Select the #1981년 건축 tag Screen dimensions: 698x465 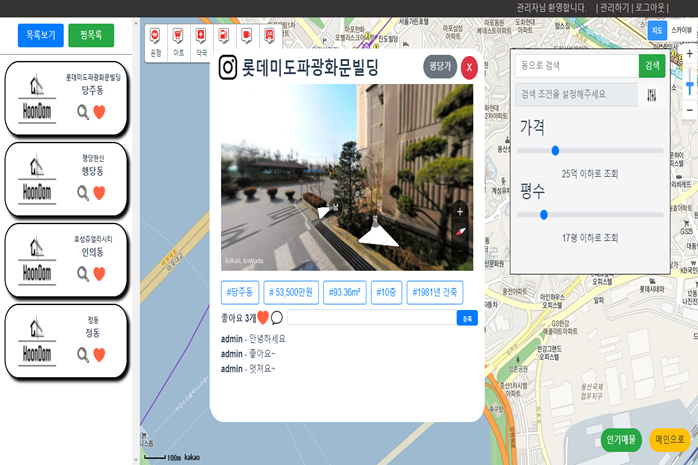tap(434, 292)
